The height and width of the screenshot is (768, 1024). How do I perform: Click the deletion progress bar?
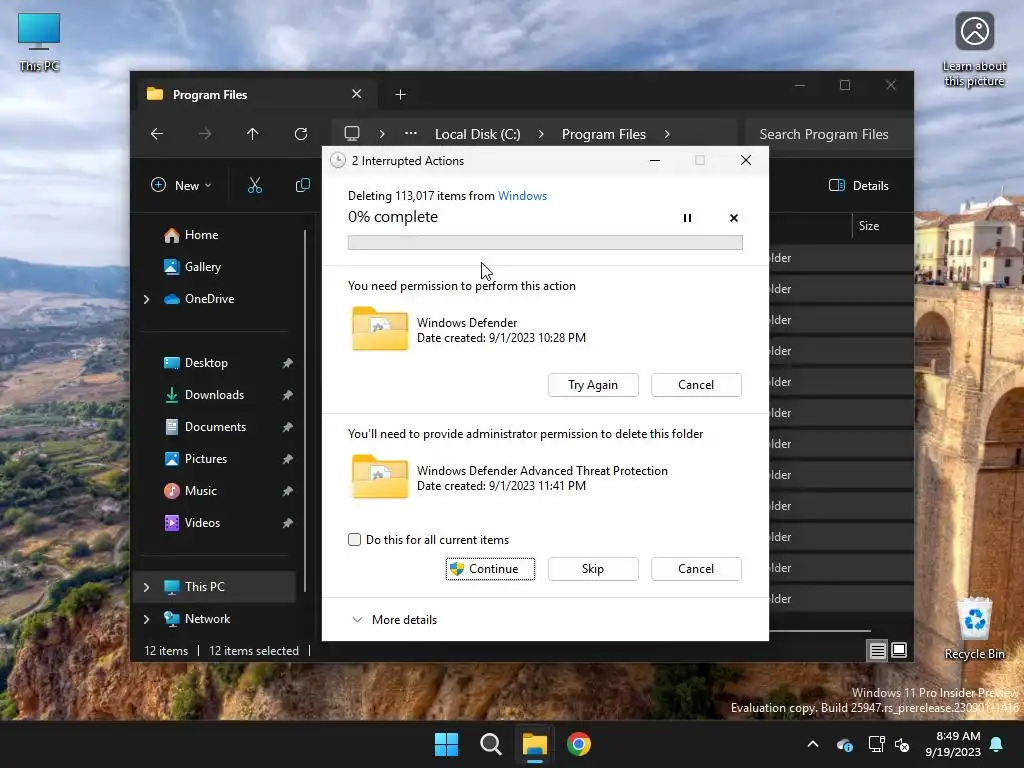pos(545,243)
